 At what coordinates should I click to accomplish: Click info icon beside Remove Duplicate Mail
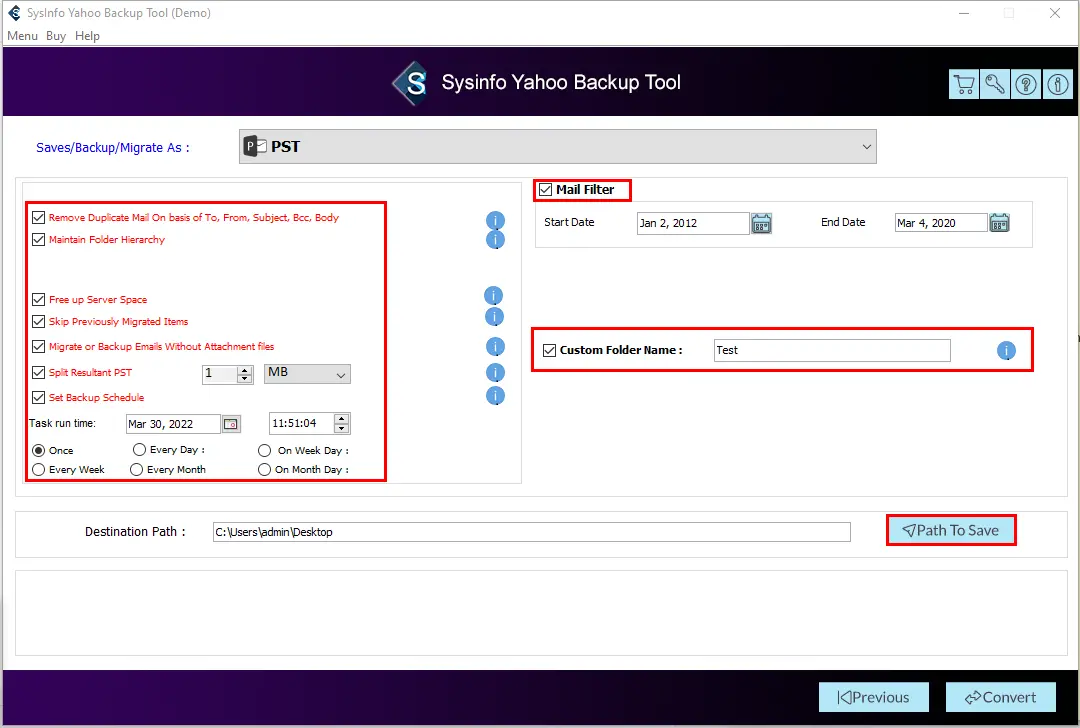[x=495, y=220]
